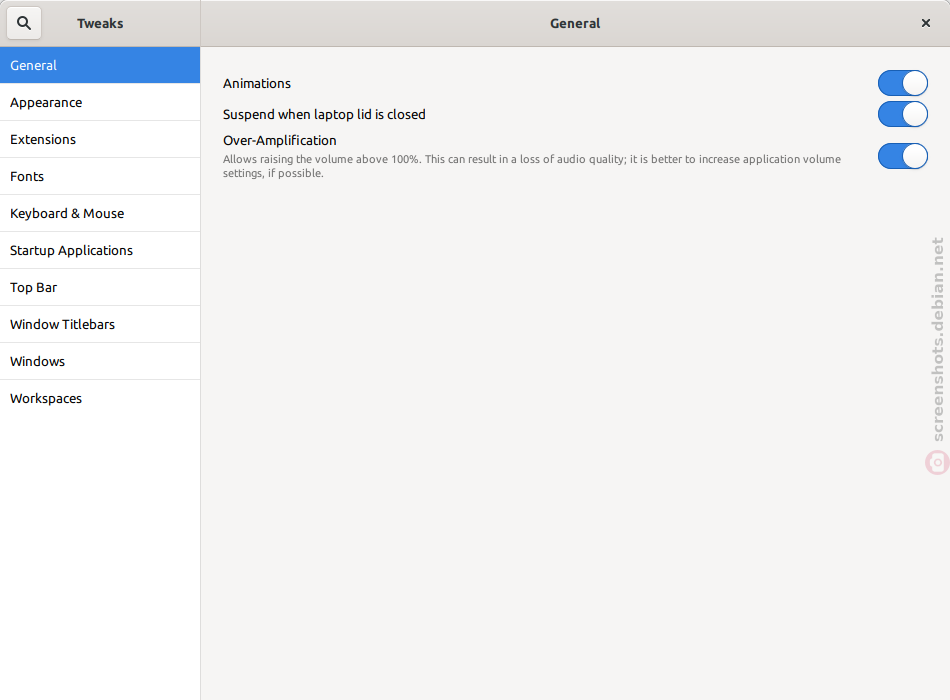
Task: Click the Over-Amplification label text
Action: pos(279,140)
